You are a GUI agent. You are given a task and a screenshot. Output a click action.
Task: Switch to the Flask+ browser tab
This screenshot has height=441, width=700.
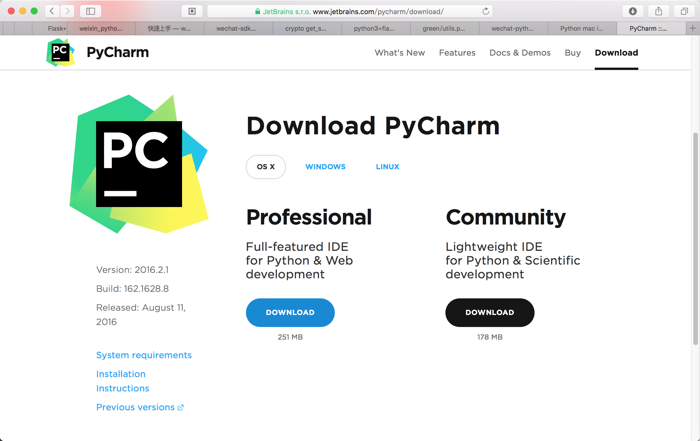click(50, 28)
